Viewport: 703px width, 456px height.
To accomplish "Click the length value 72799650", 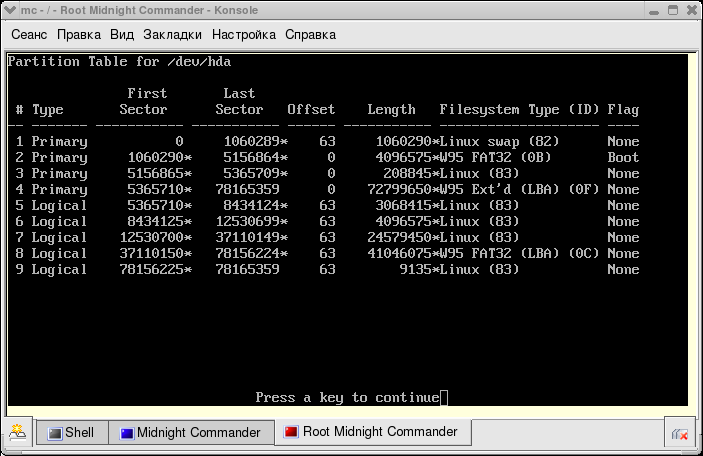I will 399,189.
